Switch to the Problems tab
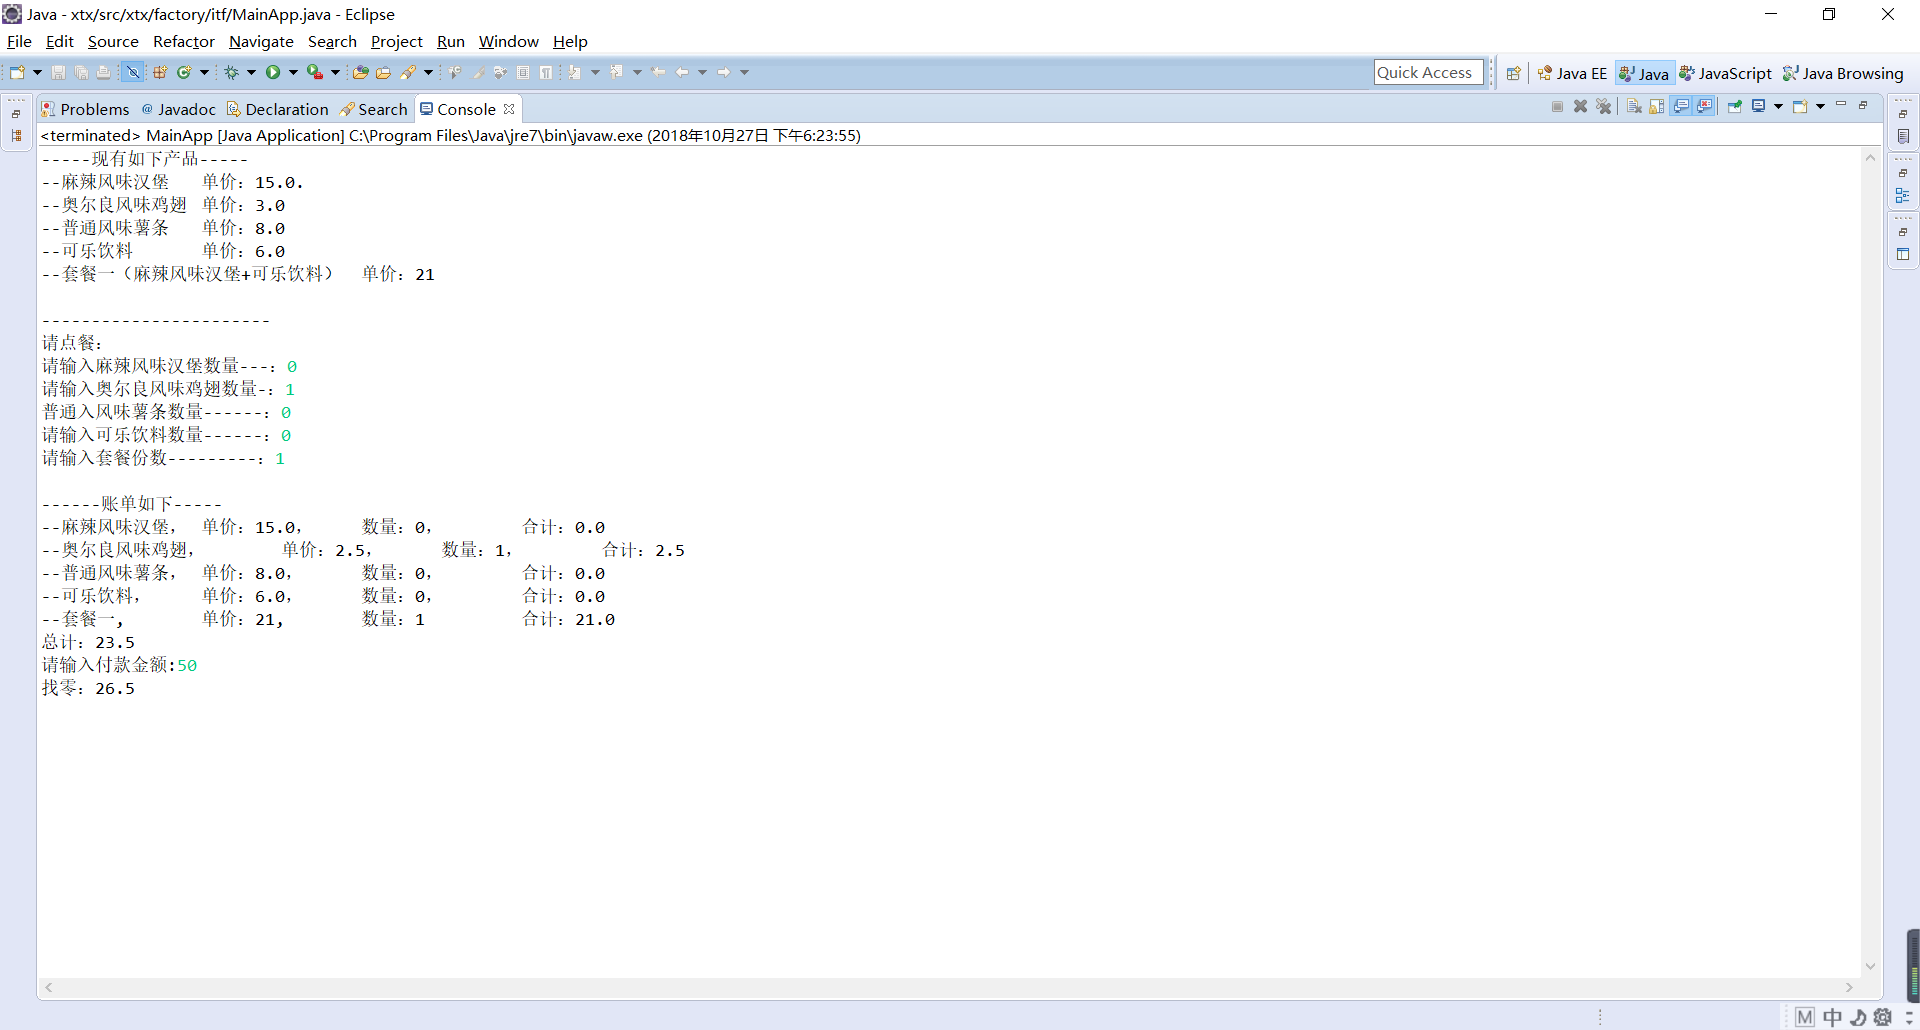The width and height of the screenshot is (1920, 1030). (x=86, y=109)
